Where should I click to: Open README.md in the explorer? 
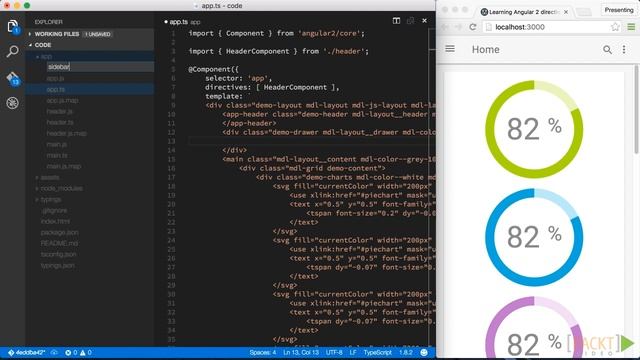click(59, 243)
